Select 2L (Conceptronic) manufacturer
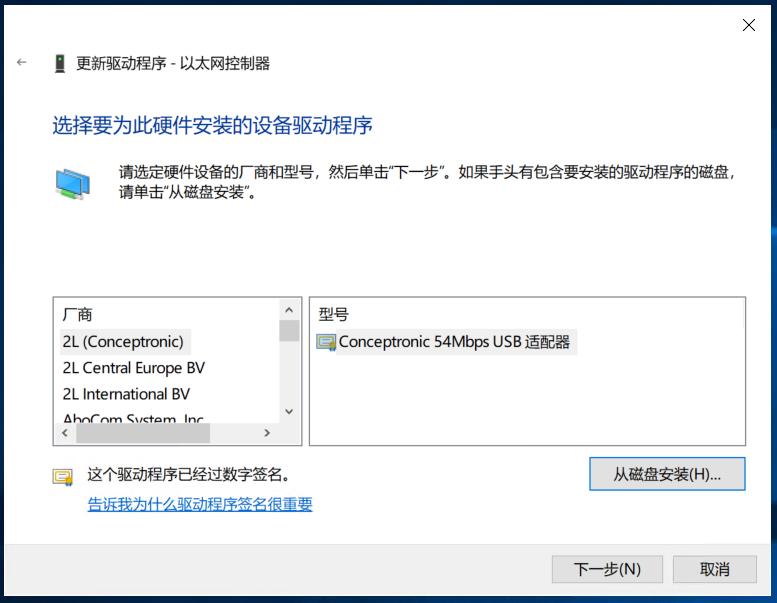This screenshot has height=603, width=777. click(x=123, y=342)
